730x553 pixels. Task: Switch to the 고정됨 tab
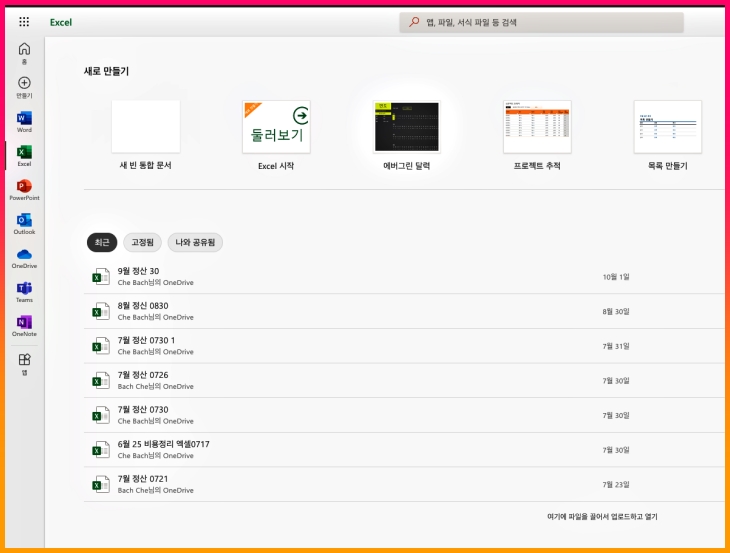(142, 243)
